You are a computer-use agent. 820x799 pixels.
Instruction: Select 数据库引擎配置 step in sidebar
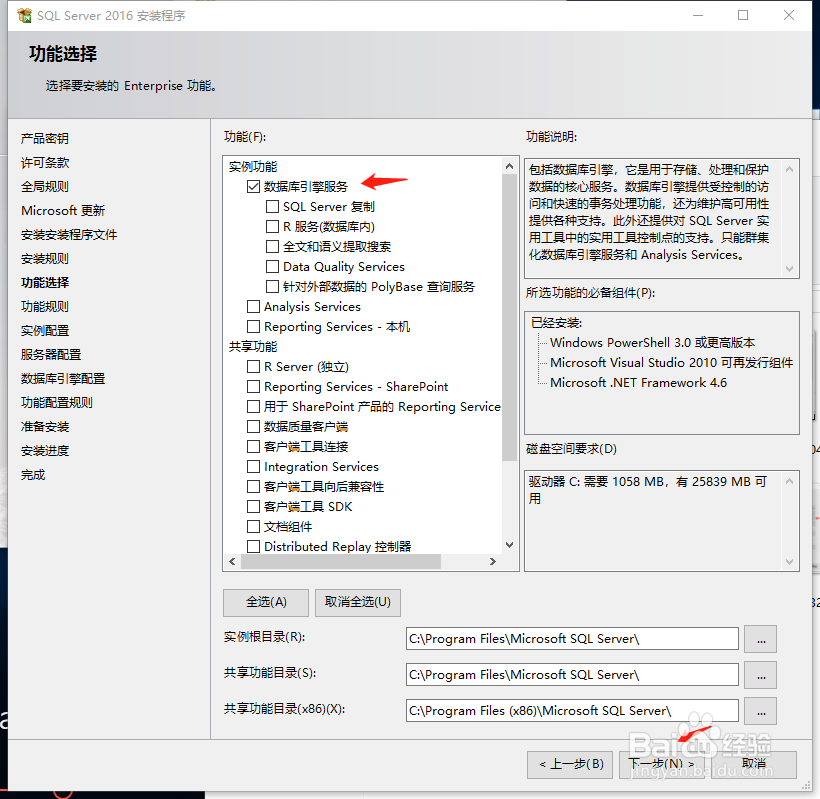(63, 379)
